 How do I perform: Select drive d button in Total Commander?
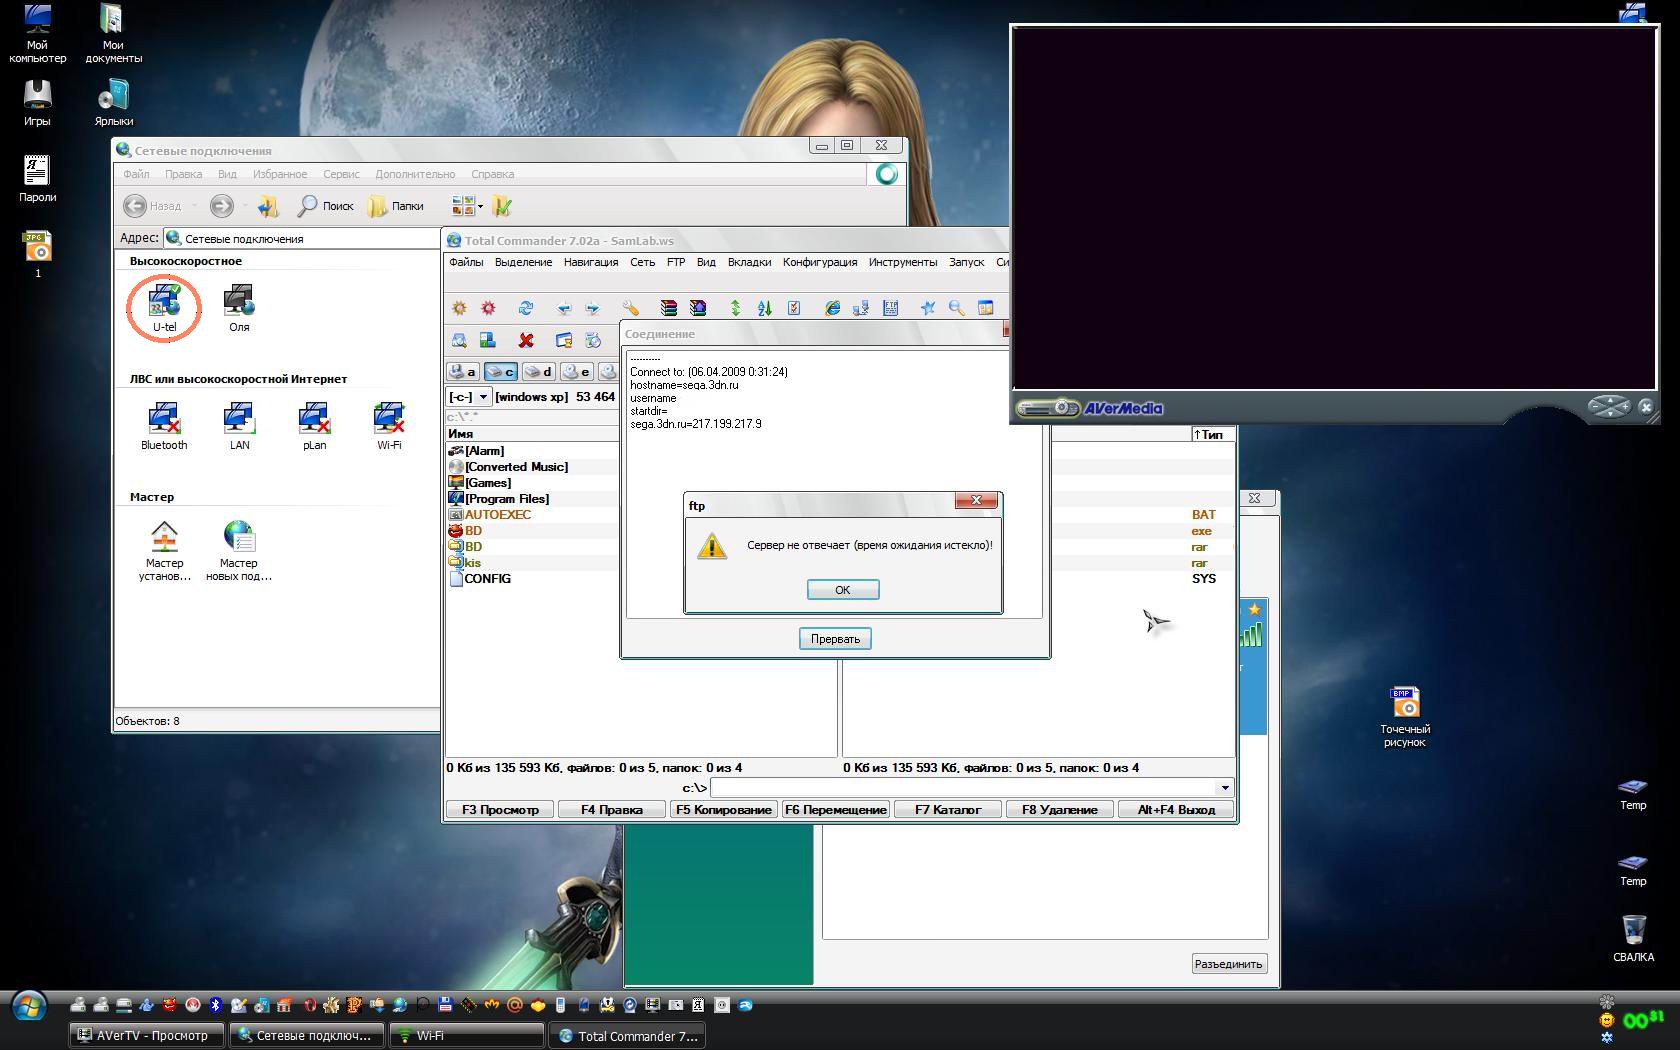(x=538, y=371)
